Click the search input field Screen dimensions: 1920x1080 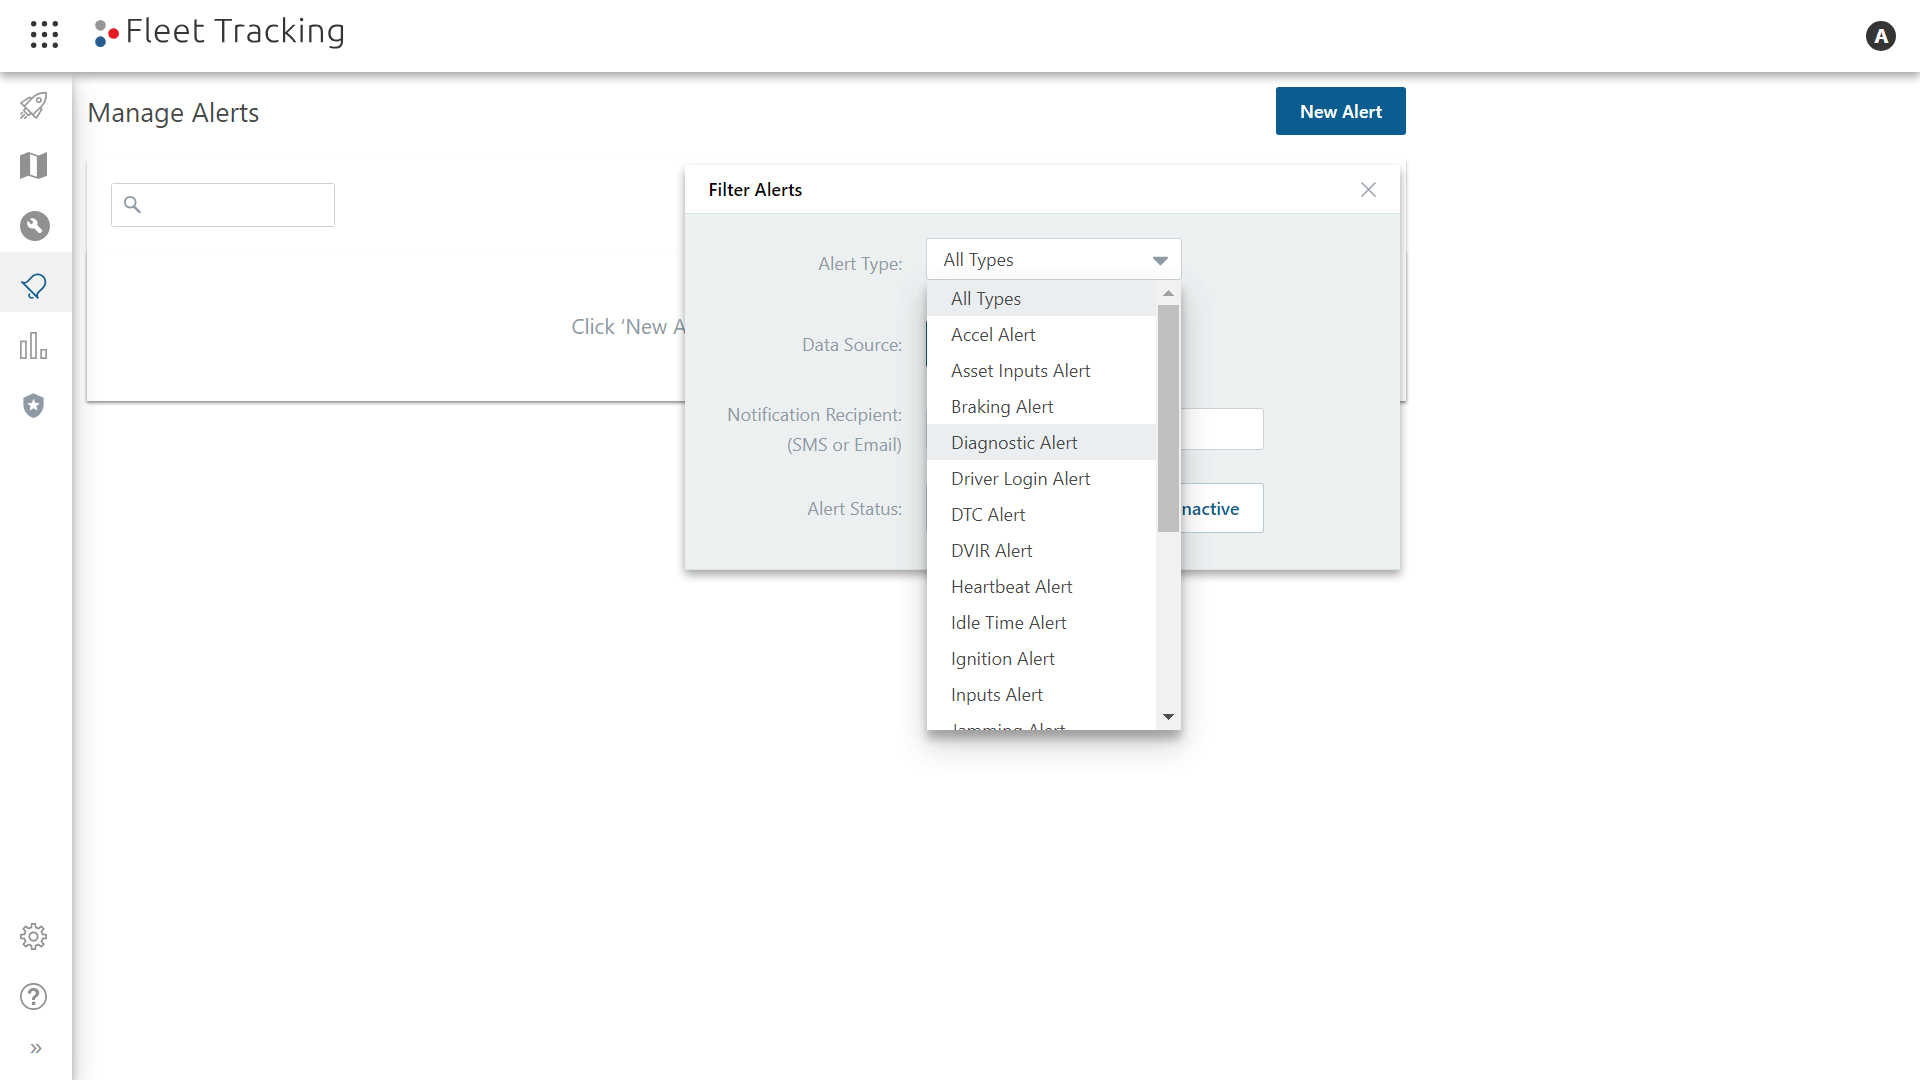[223, 203]
